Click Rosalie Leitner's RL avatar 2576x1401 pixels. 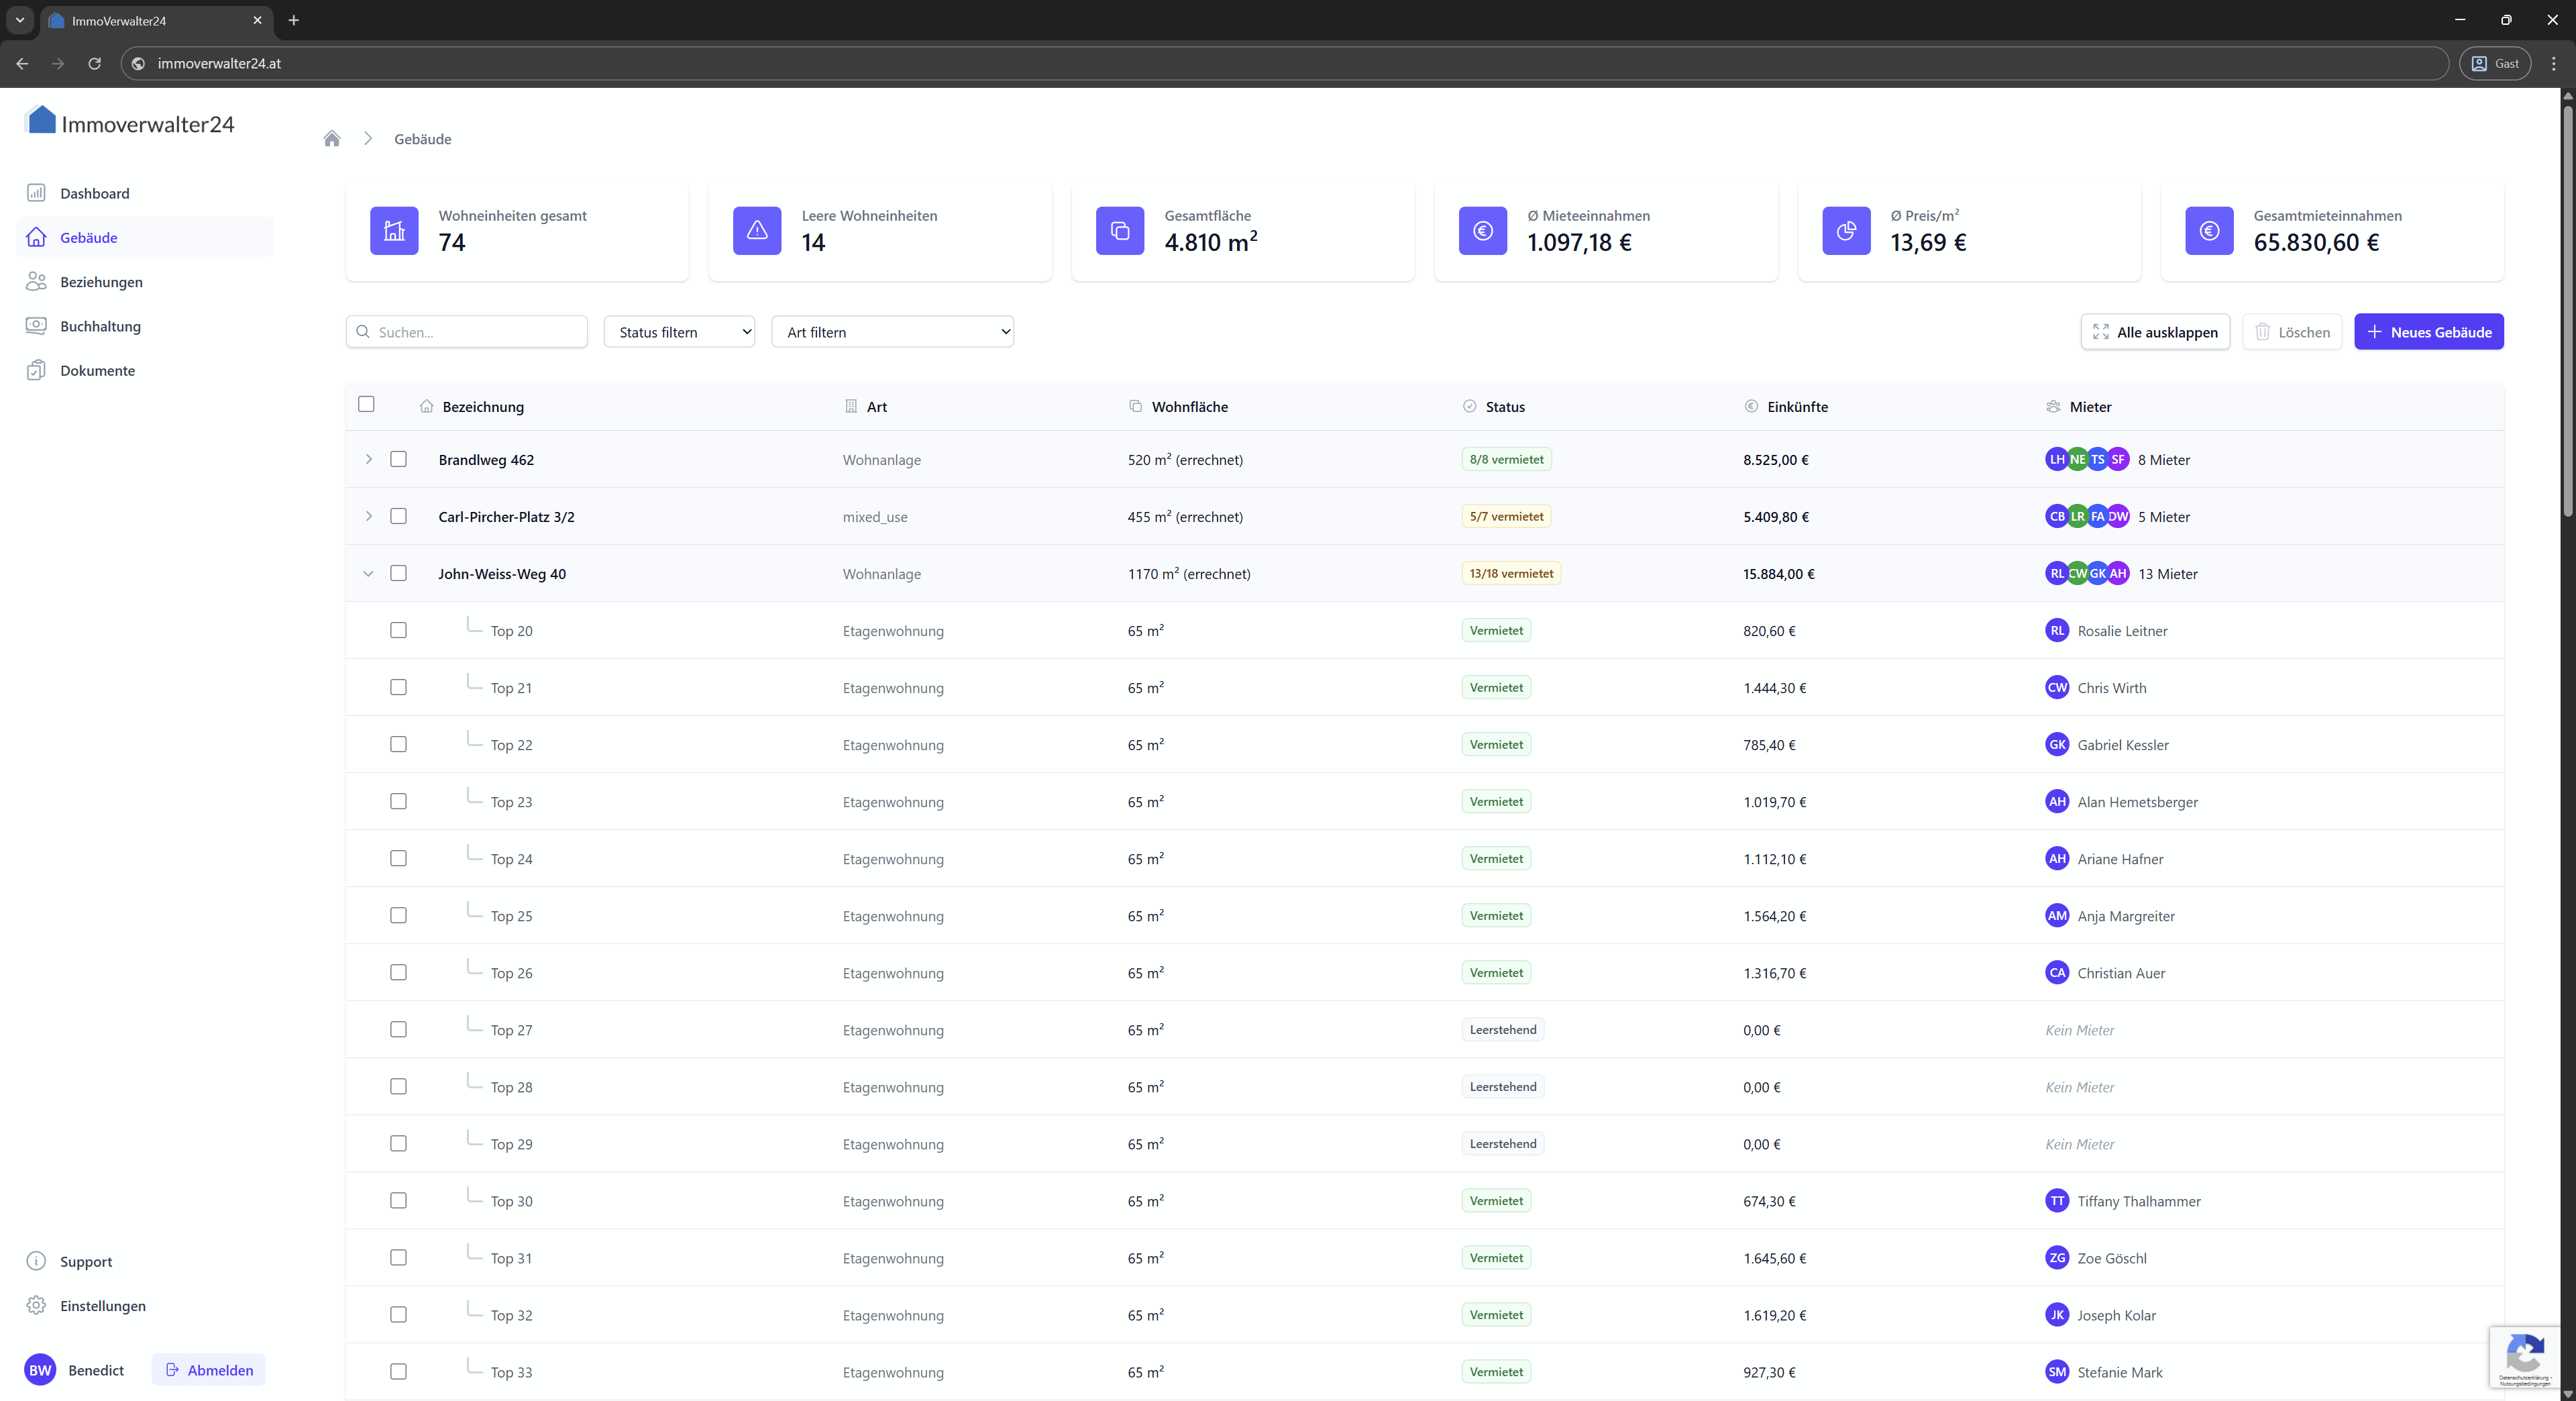[2056, 631]
